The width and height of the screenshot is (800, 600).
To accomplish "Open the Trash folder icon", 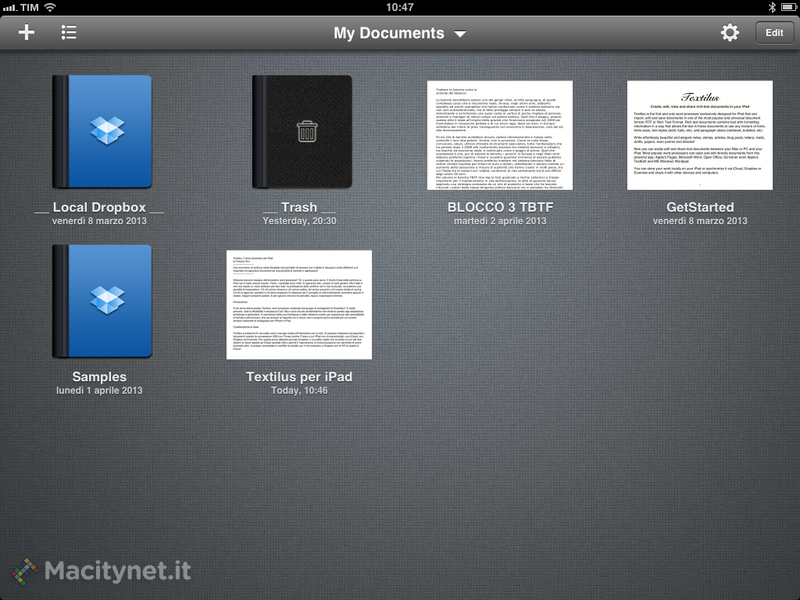I will [x=302, y=132].
